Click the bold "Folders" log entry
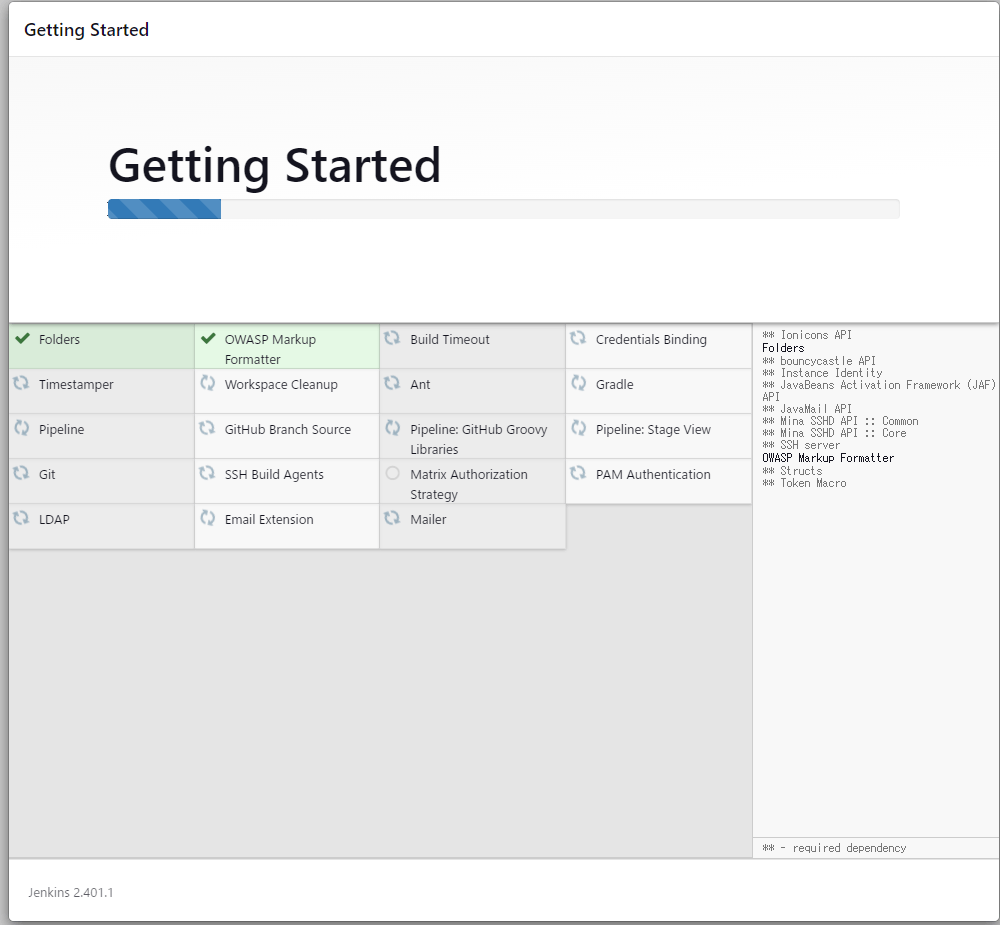This screenshot has width=1000, height=925. [x=783, y=348]
